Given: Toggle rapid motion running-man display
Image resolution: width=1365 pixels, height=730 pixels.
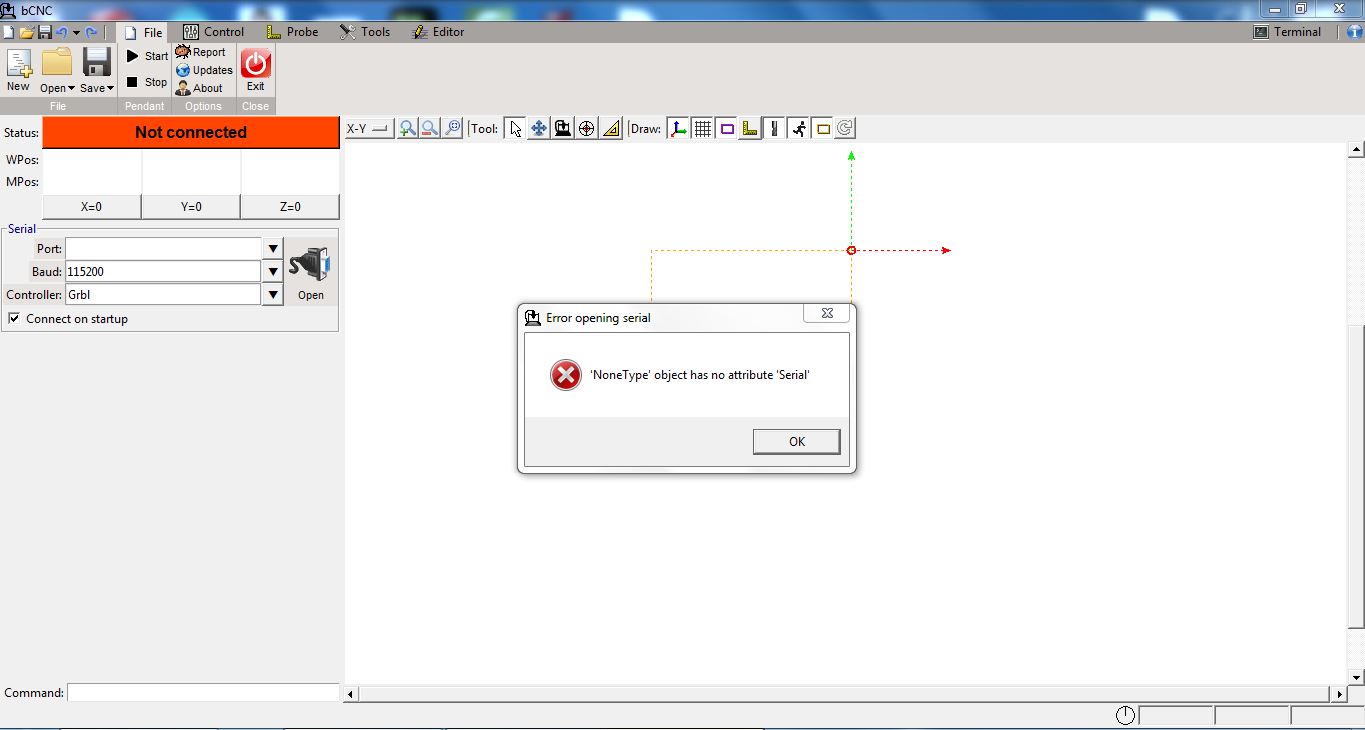Looking at the screenshot, I should (x=799, y=128).
